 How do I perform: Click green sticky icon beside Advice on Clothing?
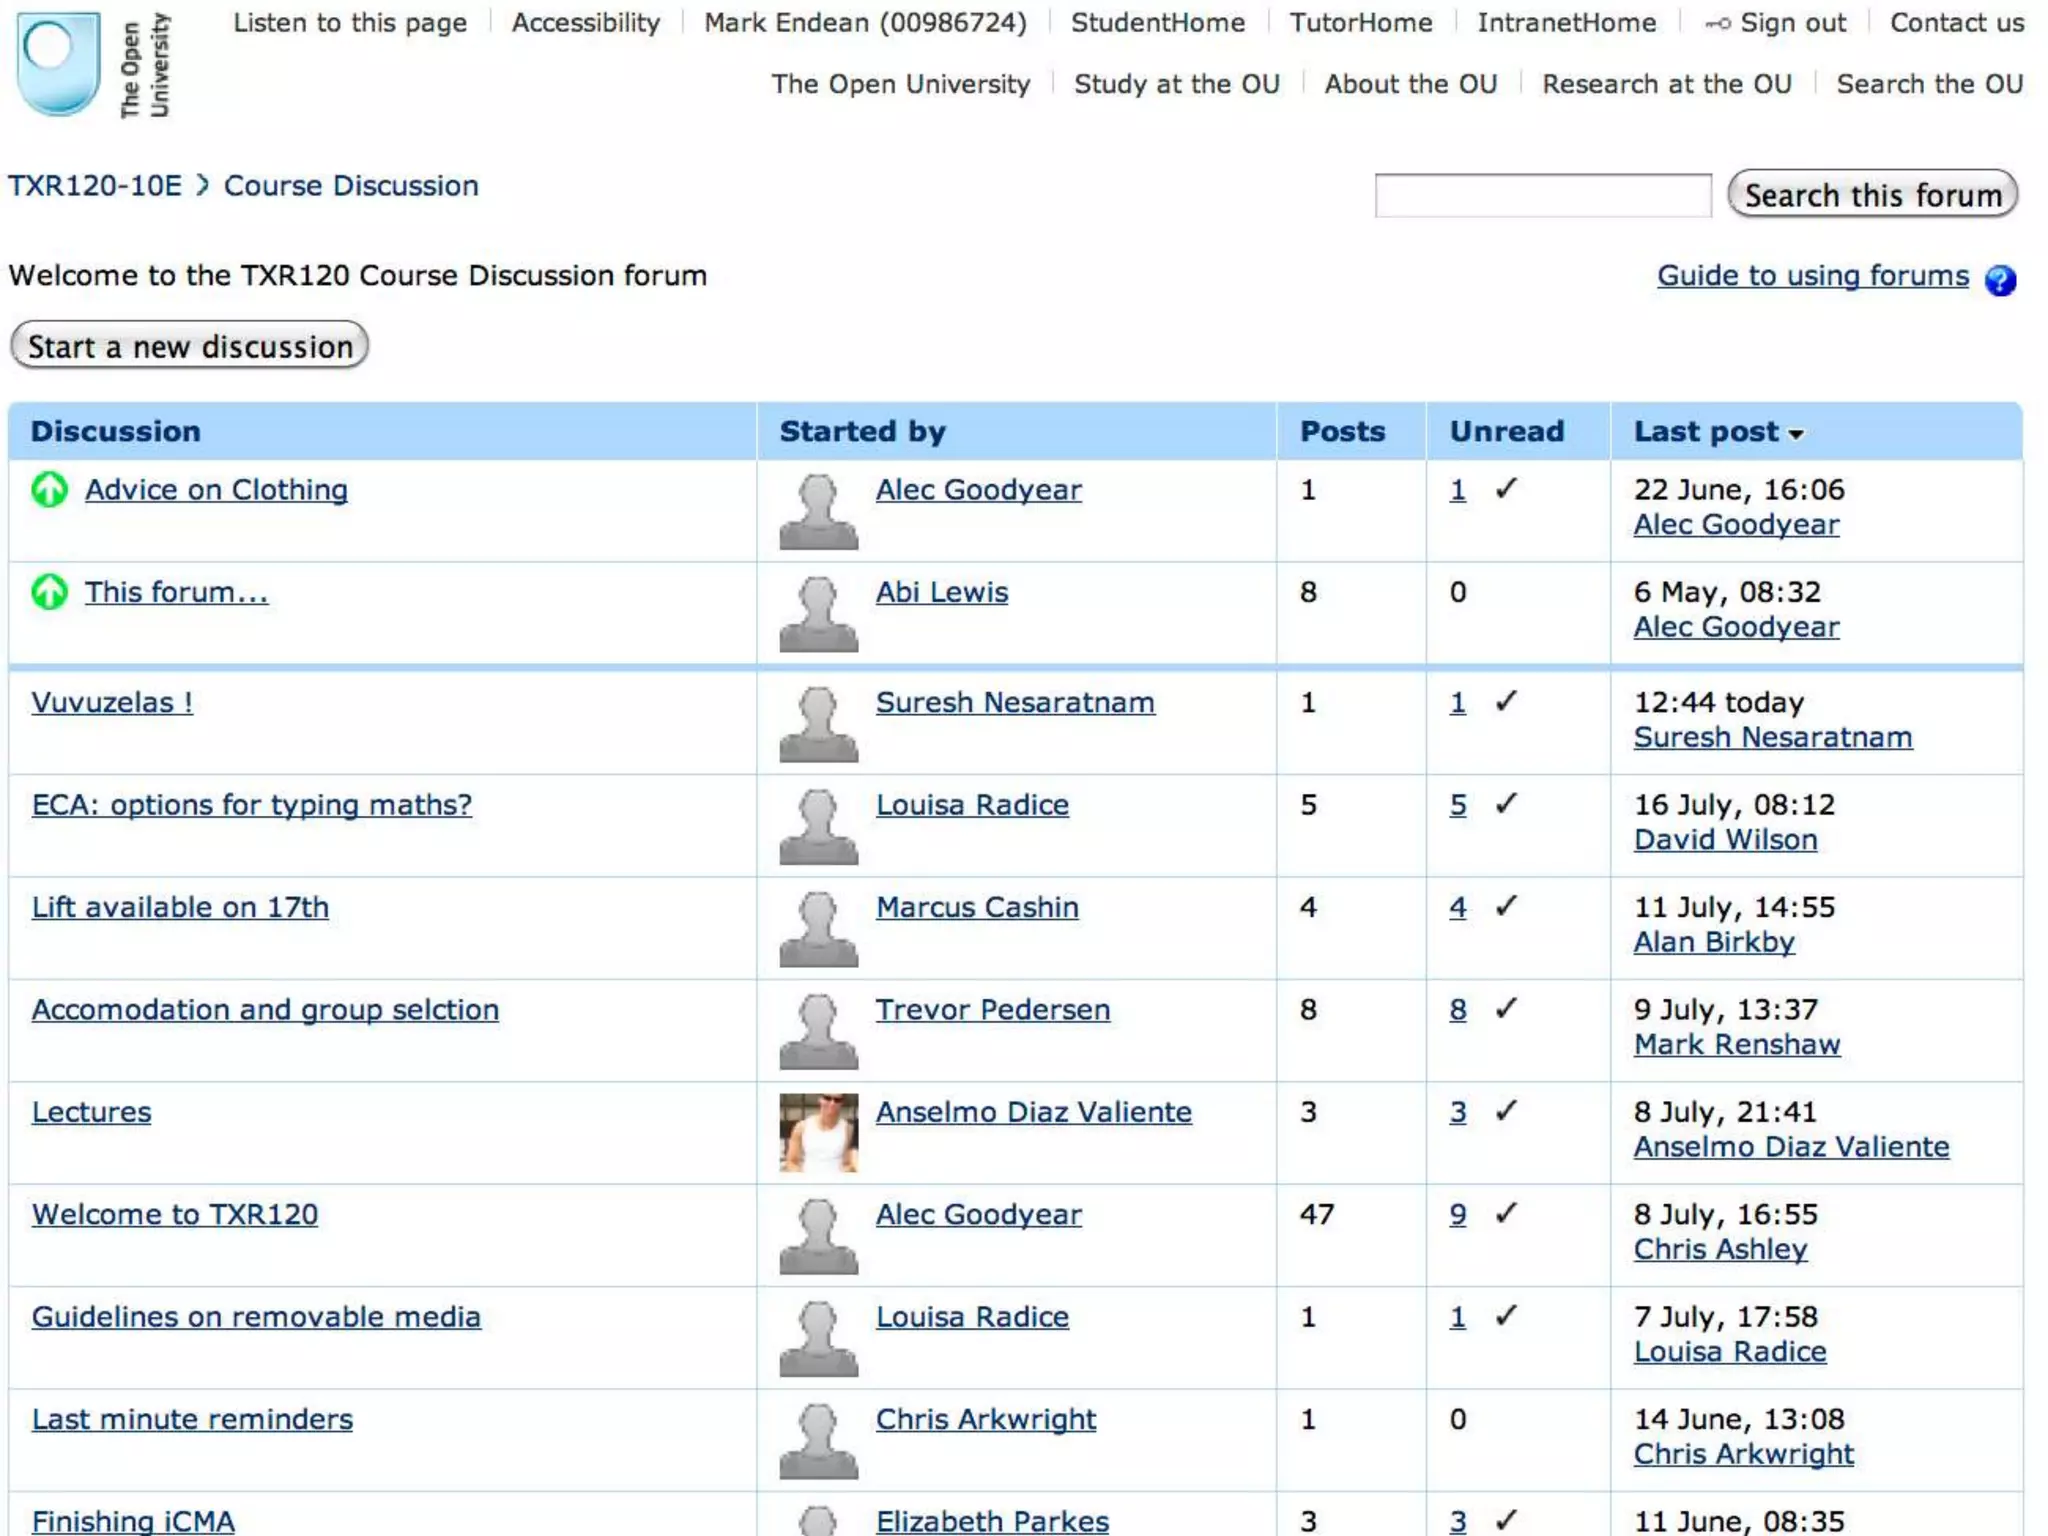coord(49,490)
